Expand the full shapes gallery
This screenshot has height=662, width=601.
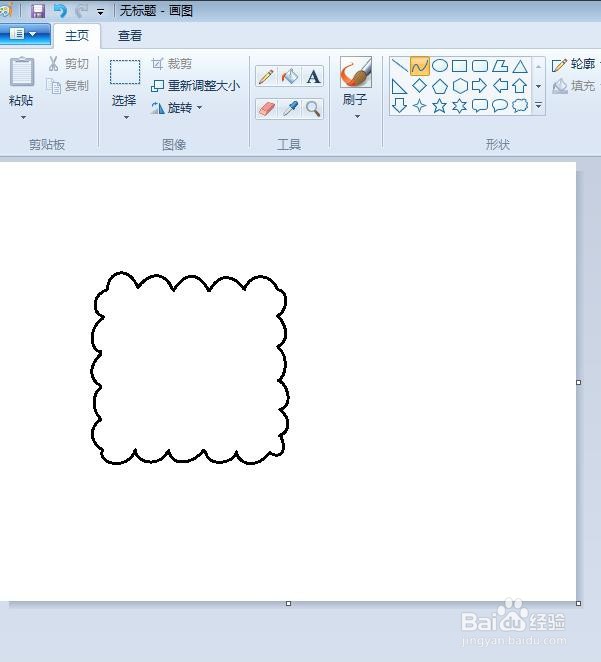tap(539, 105)
